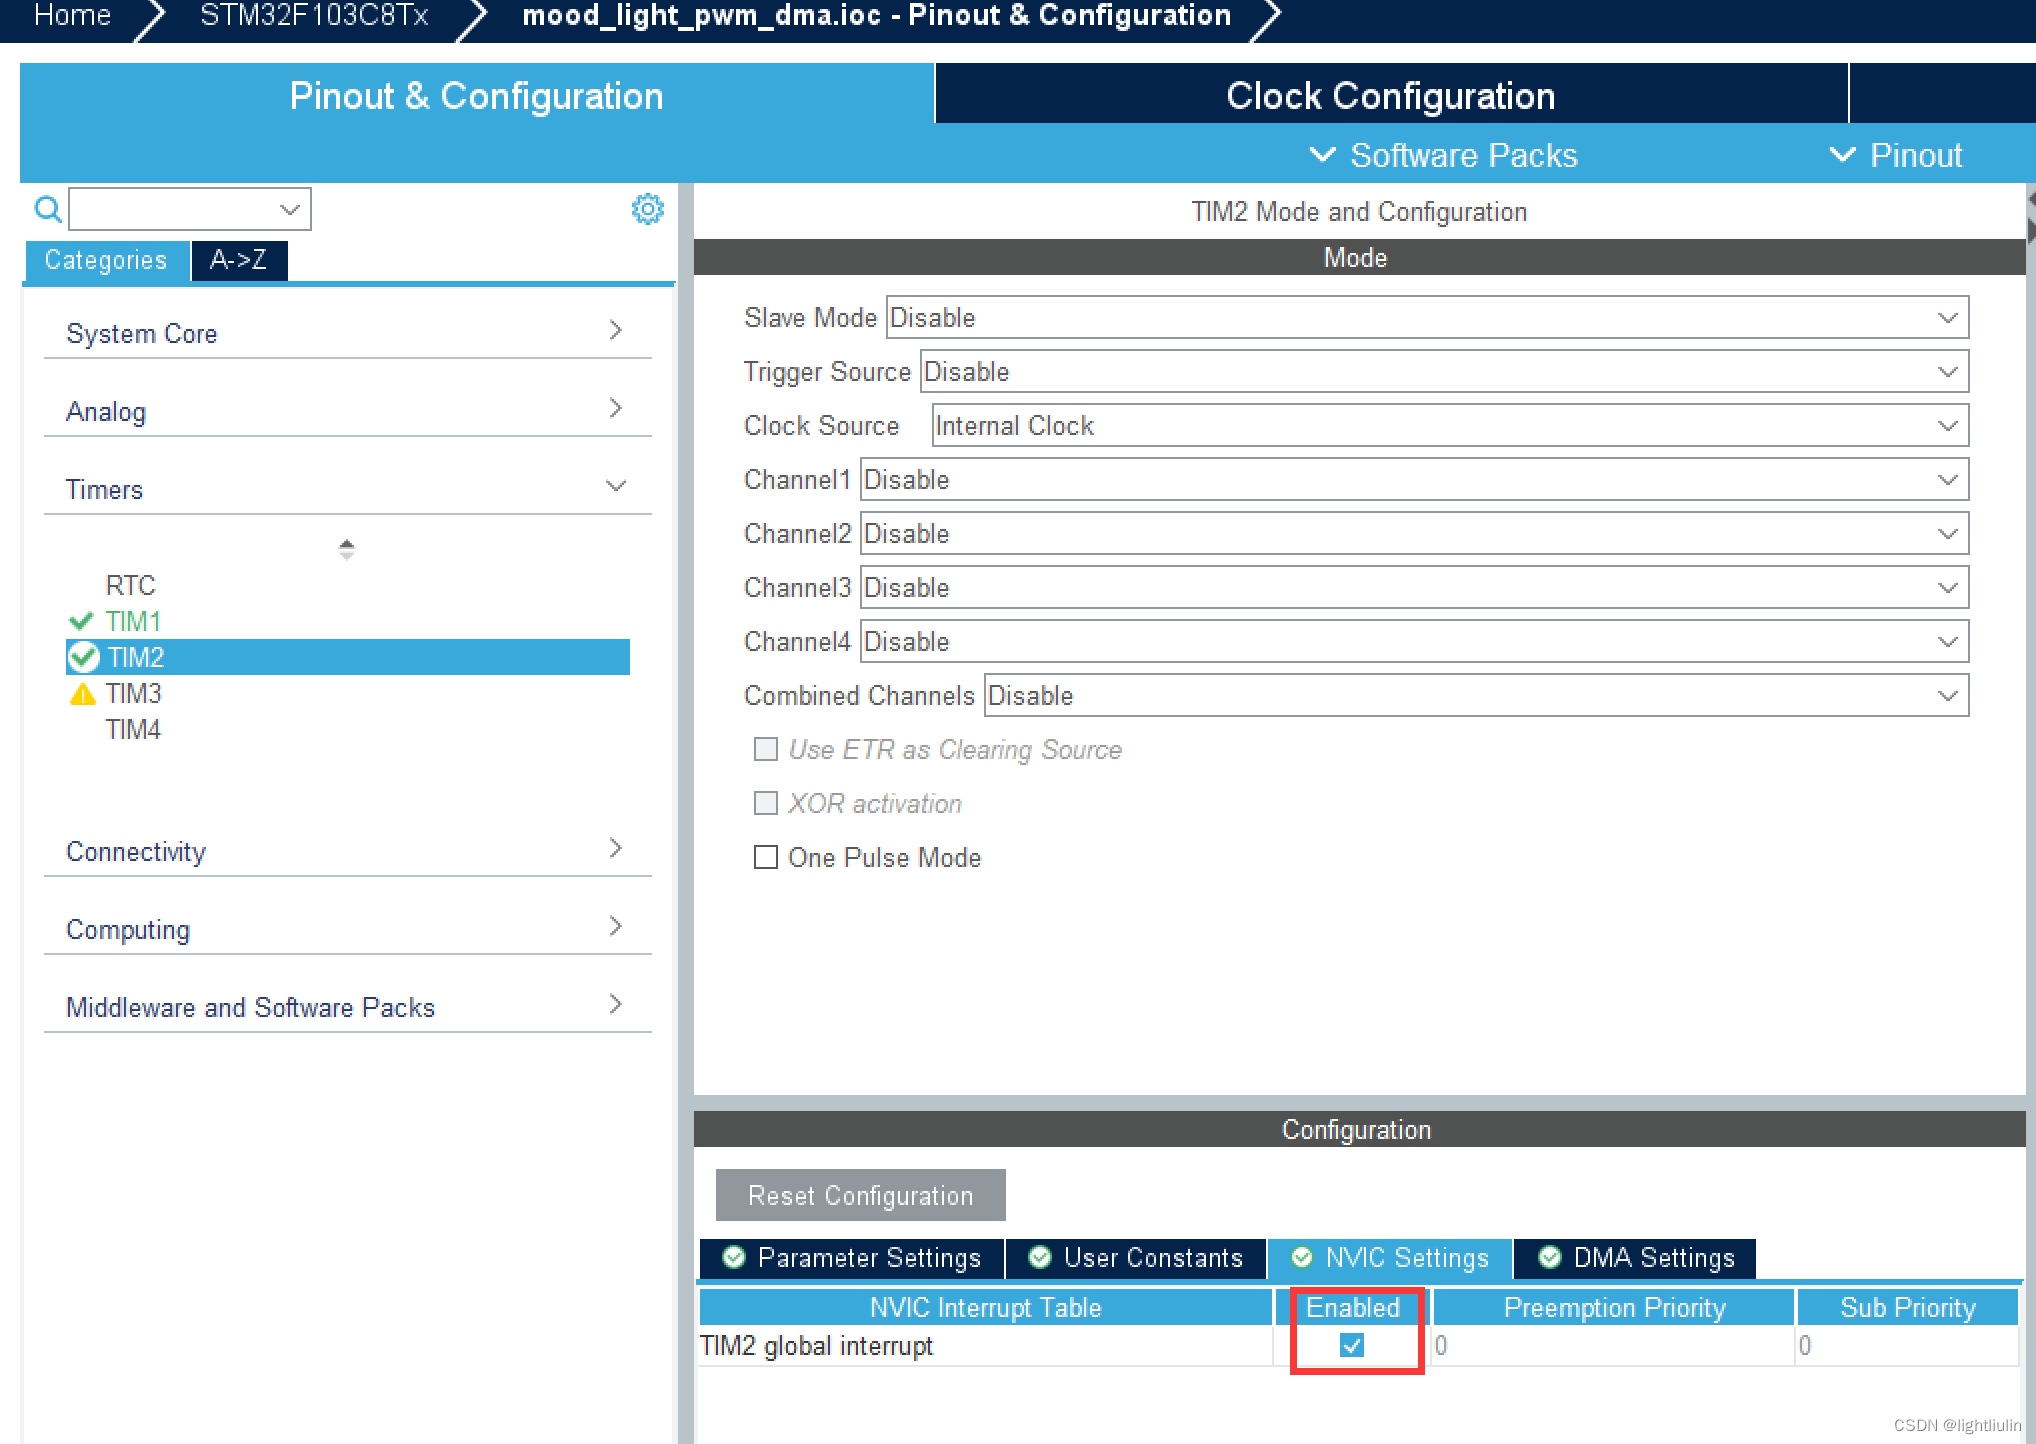Viewport: 2036px width, 1444px height.
Task: Select TIM3 in the Timers list
Action: (x=133, y=693)
